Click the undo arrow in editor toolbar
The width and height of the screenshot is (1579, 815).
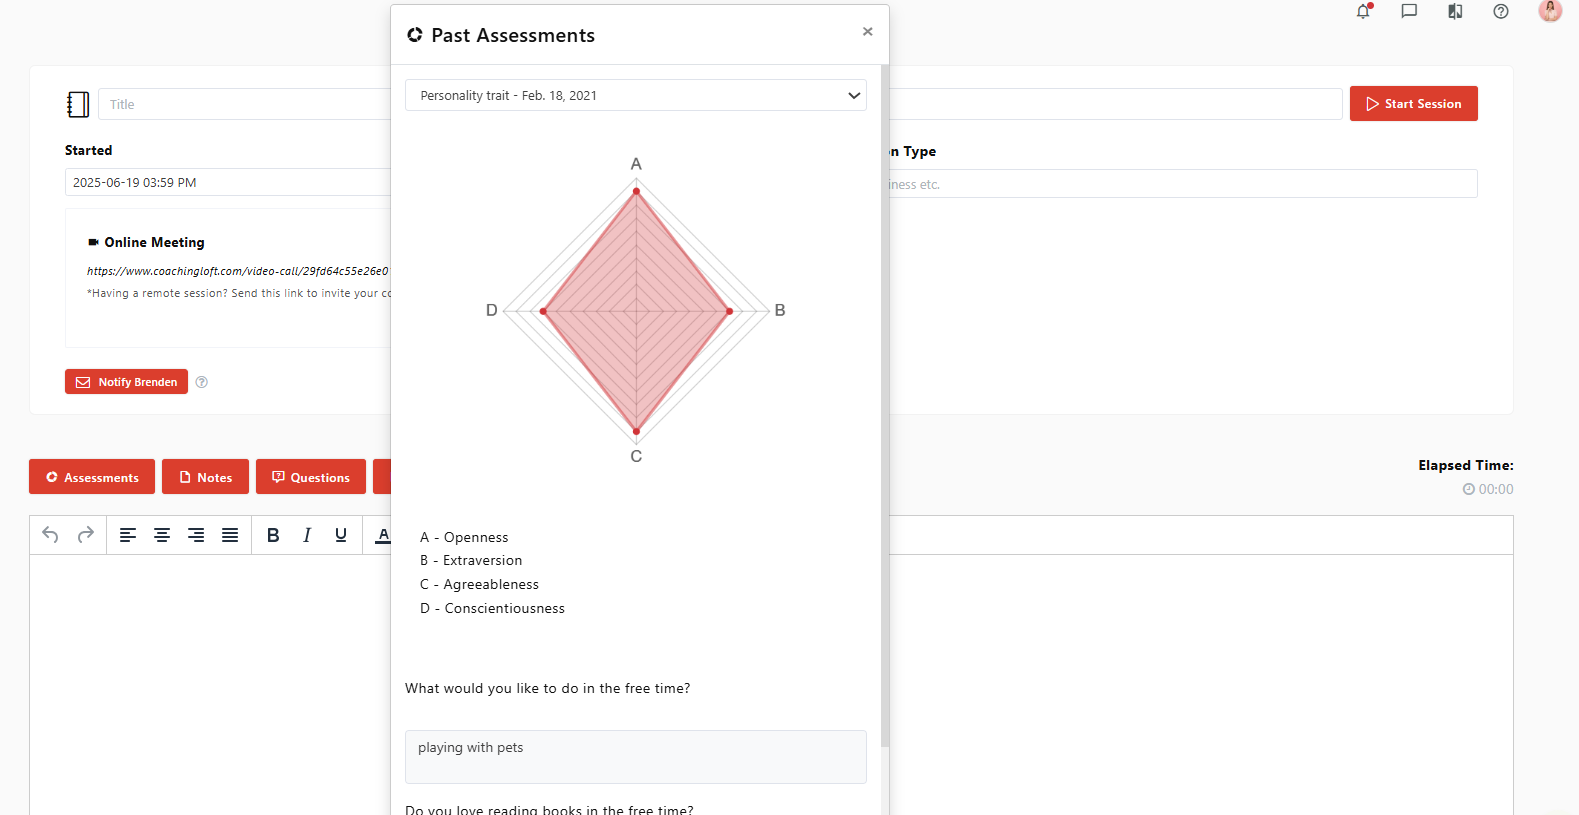pyautogui.click(x=50, y=535)
